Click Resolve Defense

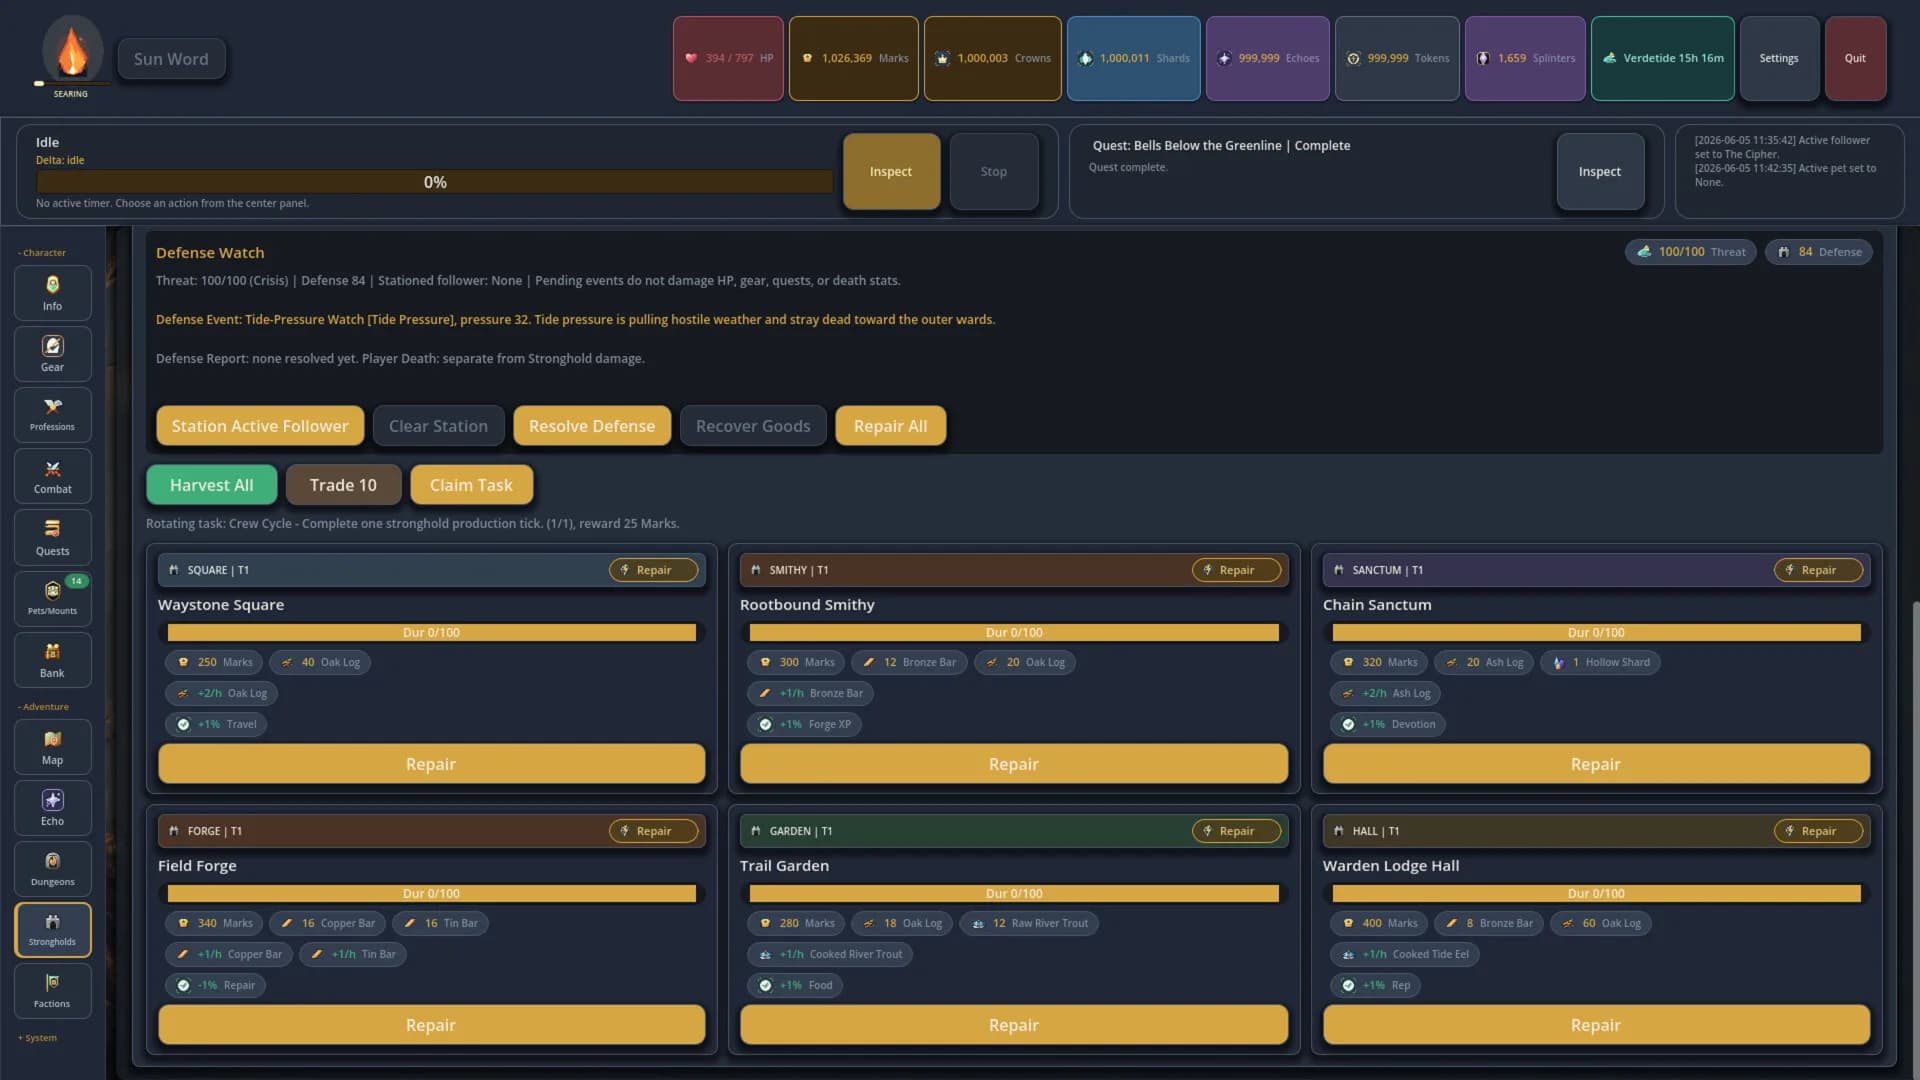[592, 426]
